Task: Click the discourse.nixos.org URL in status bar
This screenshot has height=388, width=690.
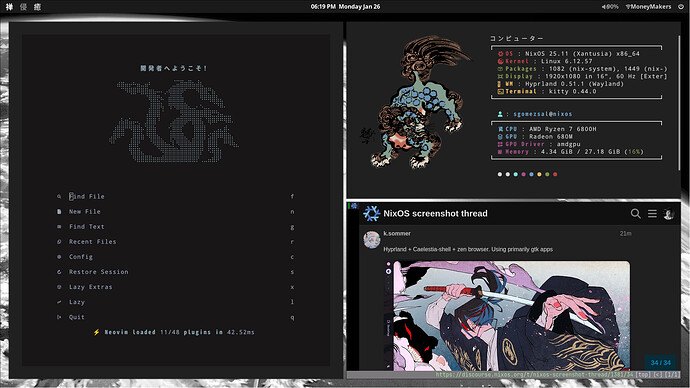Action: (534, 375)
